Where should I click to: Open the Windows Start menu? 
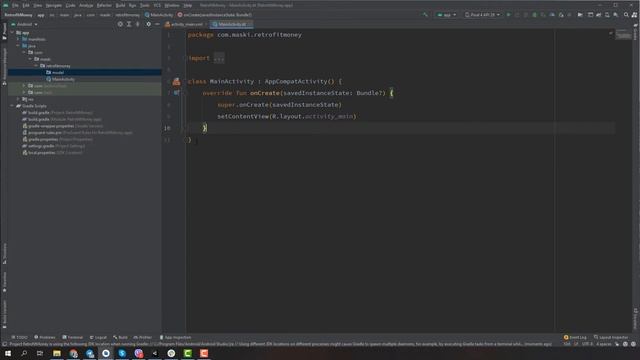click(8, 353)
